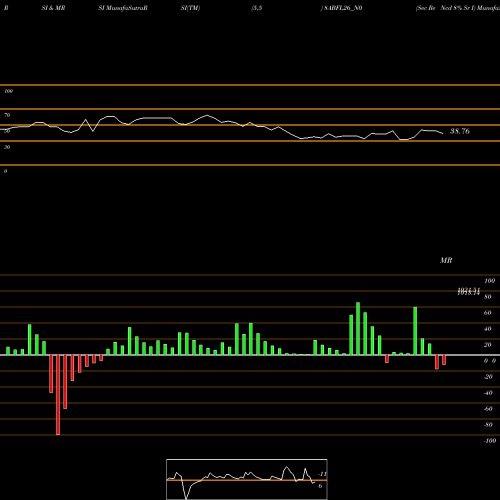This screenshot has width=500, height=500.
Task: Click the 40 label on MR right axis
Action: pos(488,329)
